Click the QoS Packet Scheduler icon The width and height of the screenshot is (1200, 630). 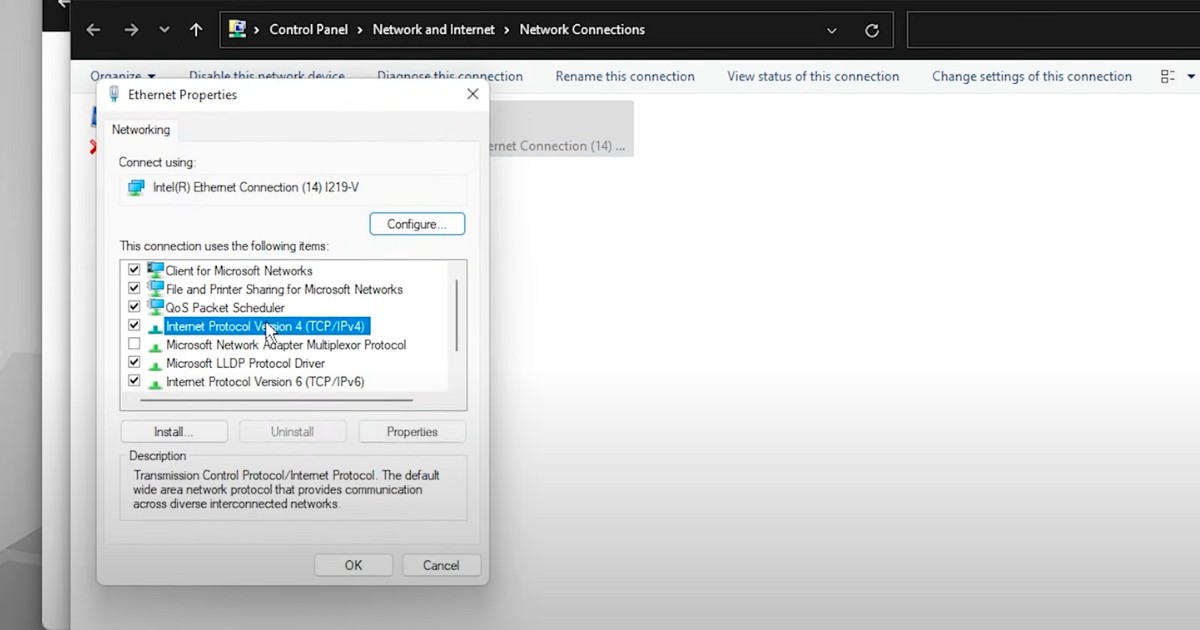pos(155,307)
